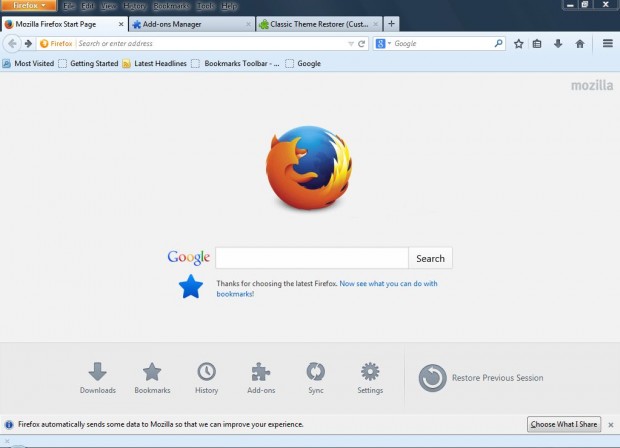Open the orange Firefox application menu button
This screenshot has height=448, width=620.
click(29, 6)
